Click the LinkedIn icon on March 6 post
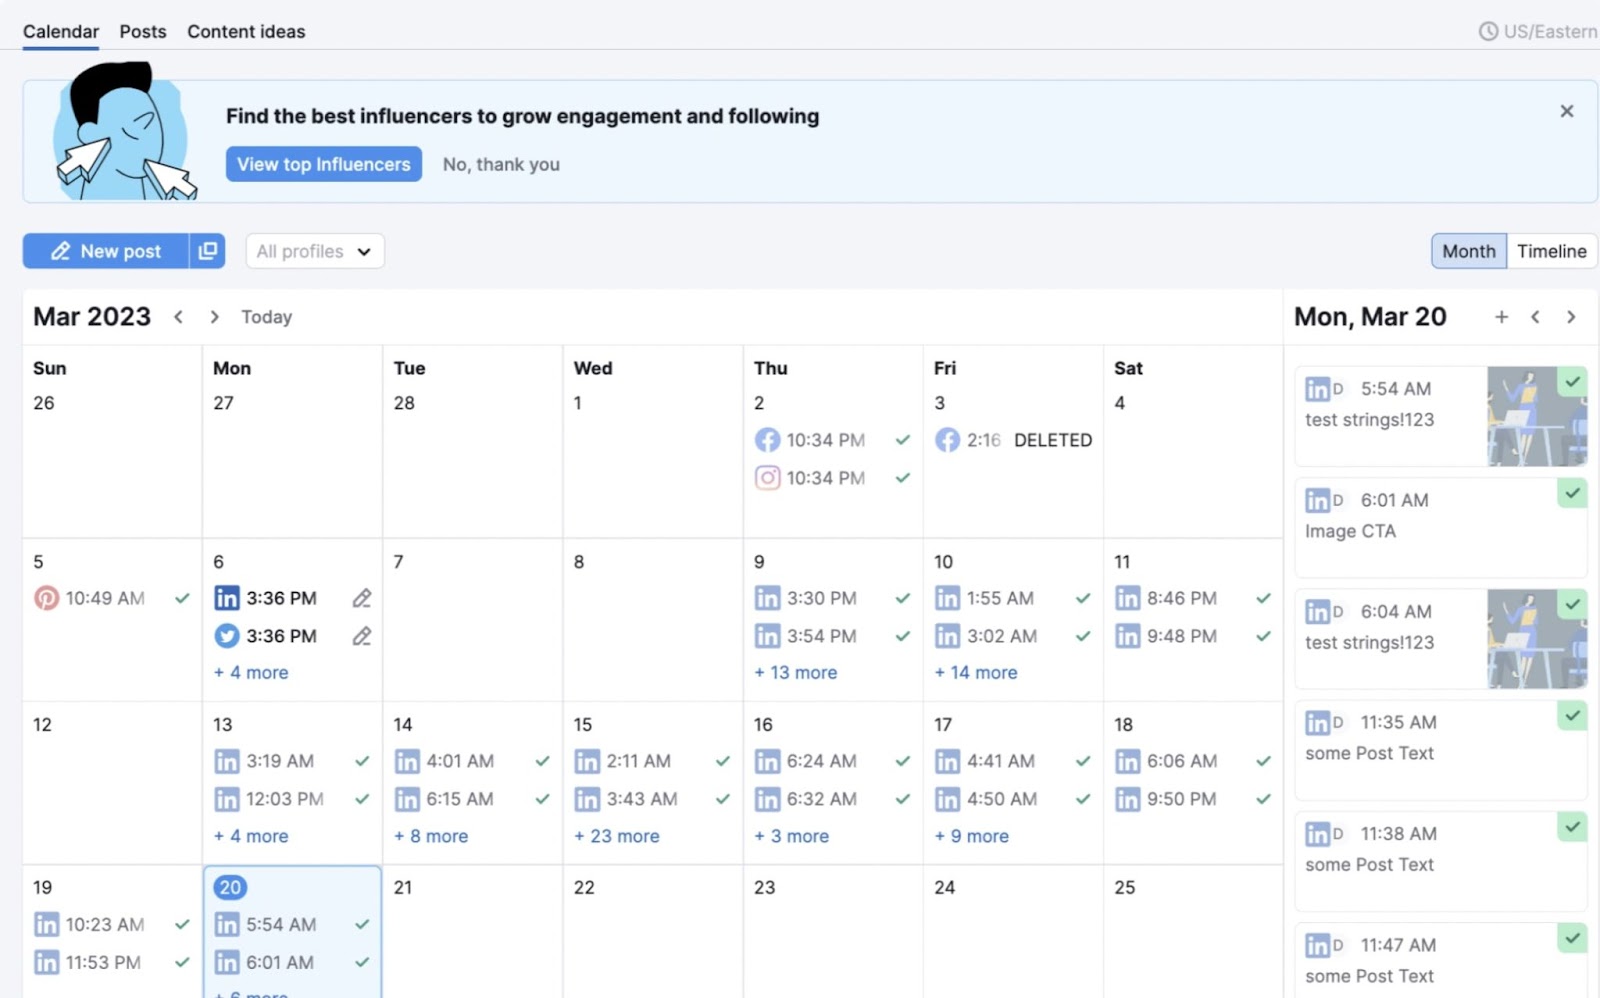 [x=227, y=597]
